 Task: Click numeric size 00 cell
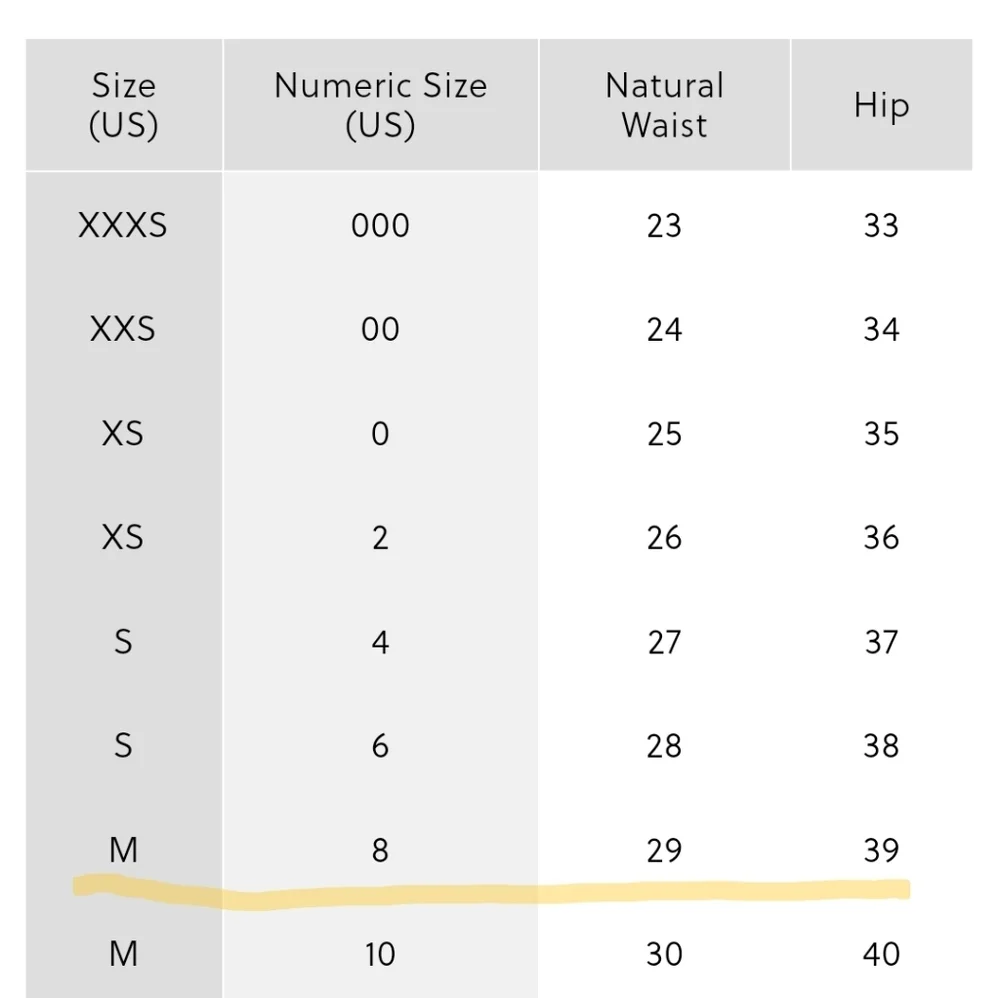point(380,330)
